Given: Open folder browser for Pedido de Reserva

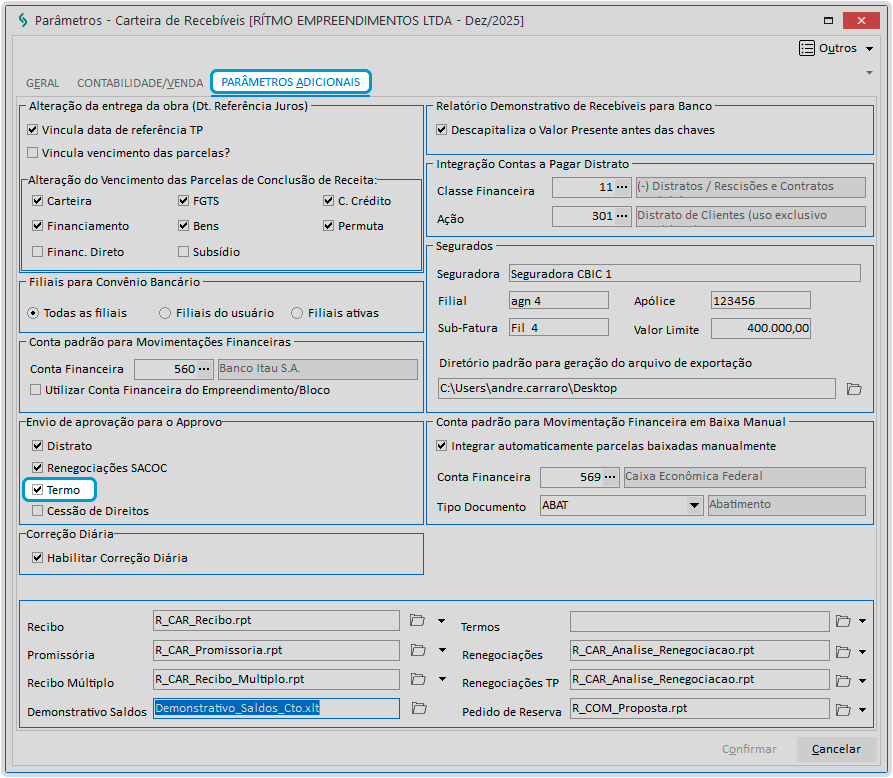Looking at the screenshot, I should (843, 710).
